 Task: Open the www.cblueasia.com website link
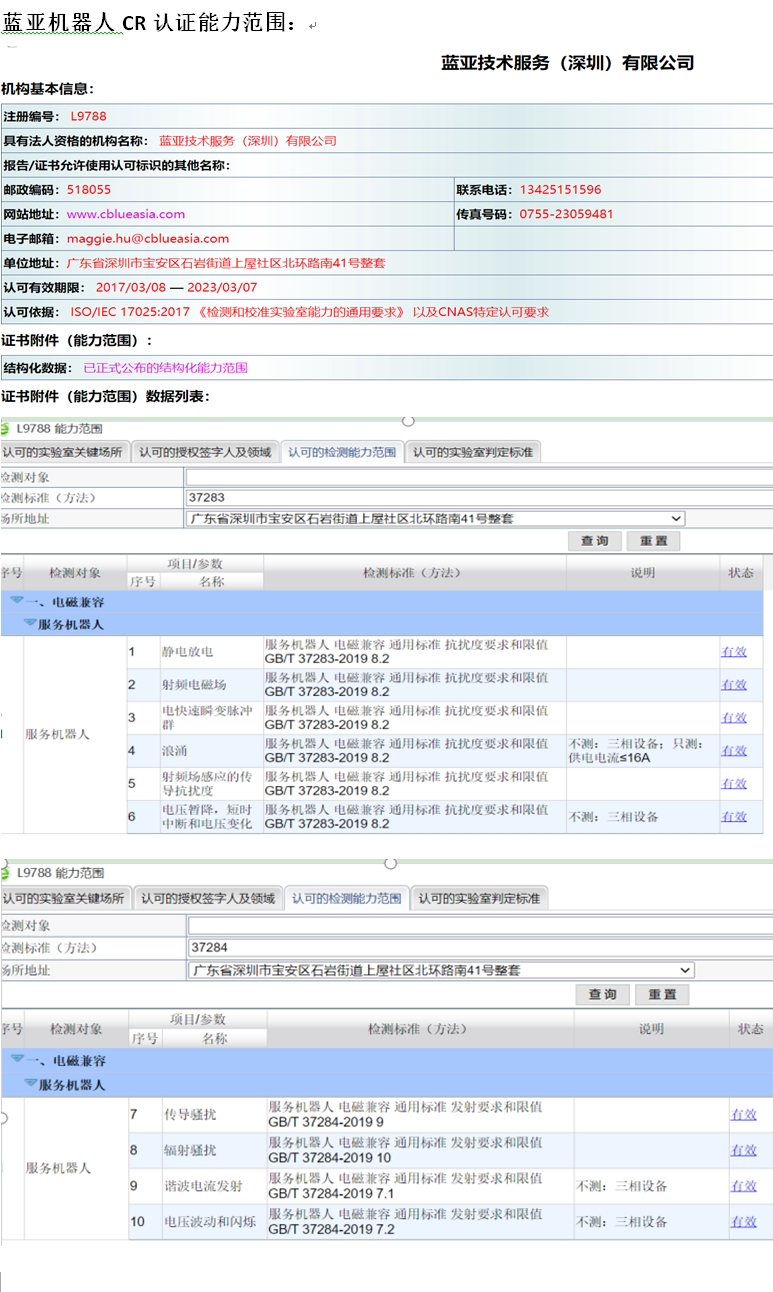[126, 214]
